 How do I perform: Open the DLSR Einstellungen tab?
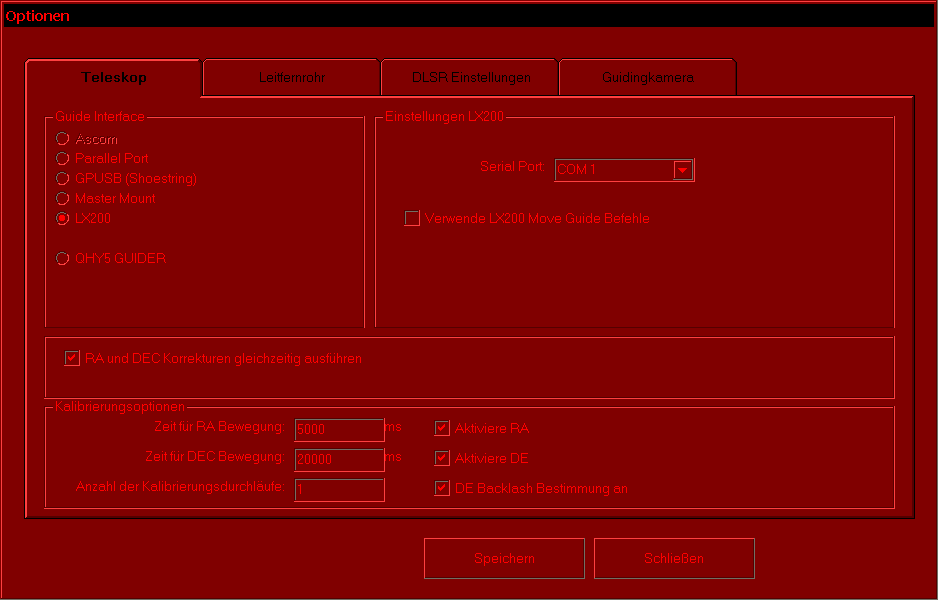470,77
